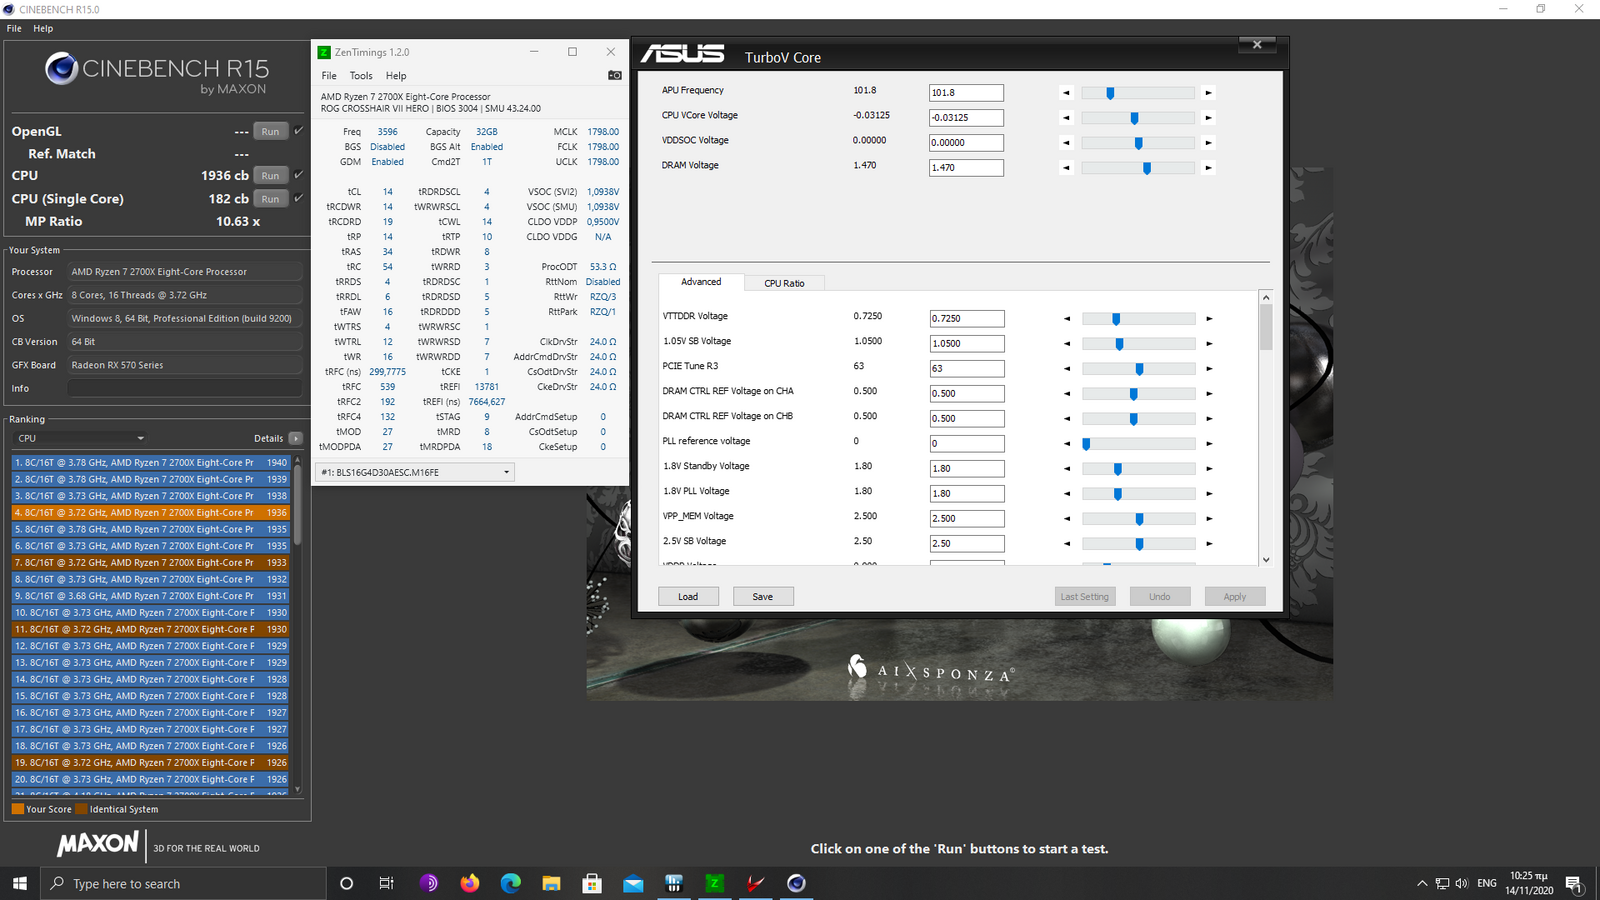
Task: Click the ZenTimings screenshot camera icon
Action: (615, 75)
